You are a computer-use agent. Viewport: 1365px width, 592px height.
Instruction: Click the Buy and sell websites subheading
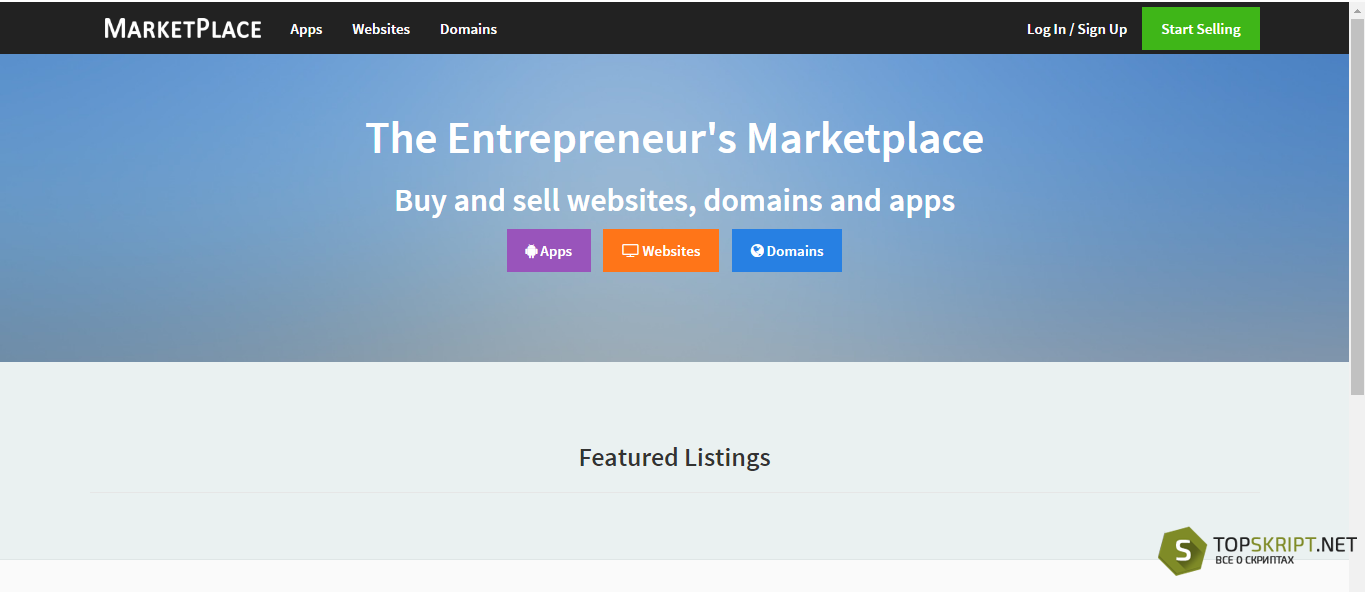[675, 200]
